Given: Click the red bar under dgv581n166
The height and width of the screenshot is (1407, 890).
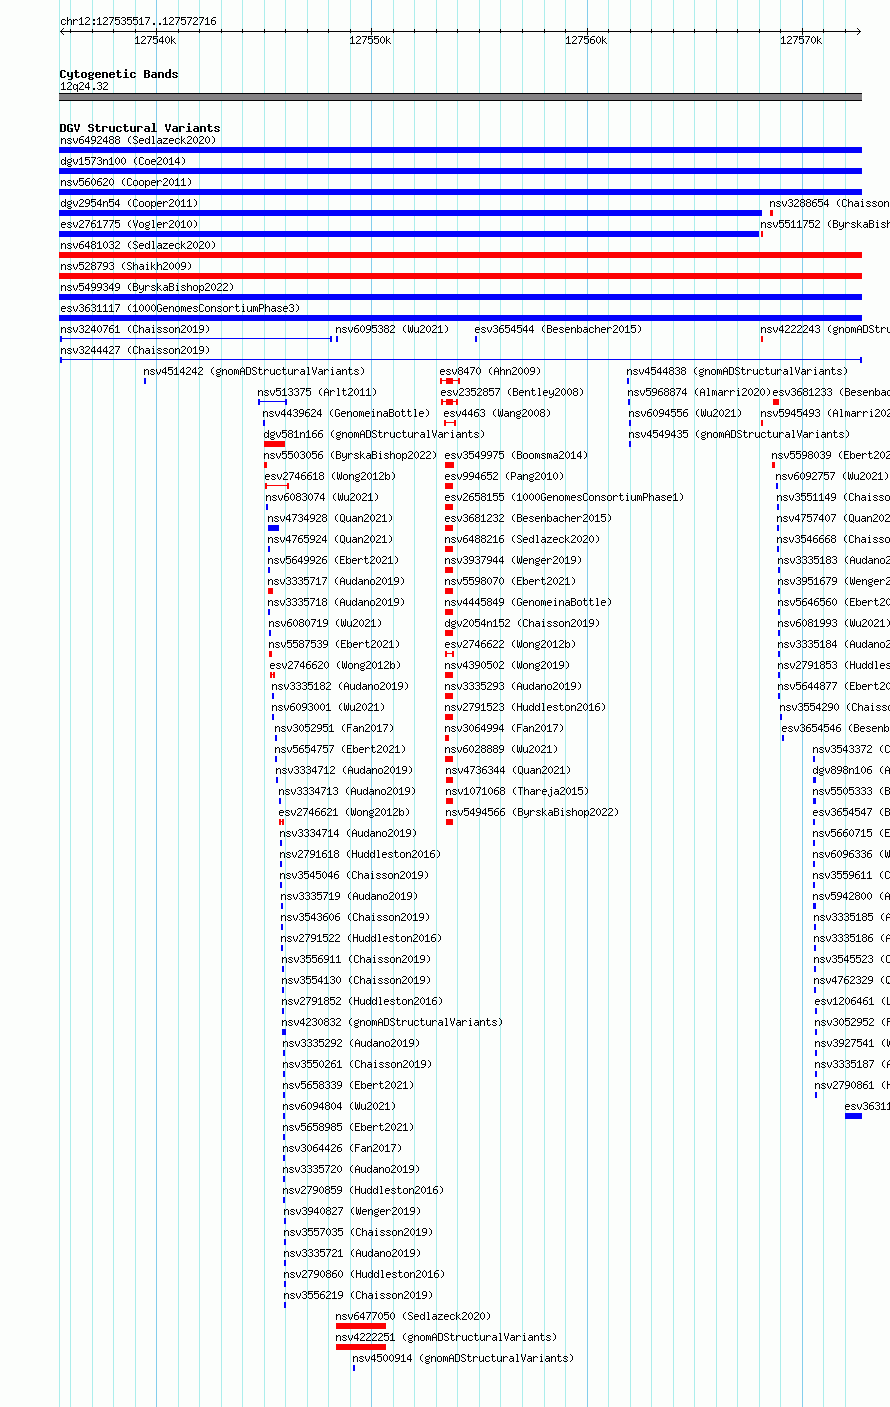Looking at the screenshot, I should point(275,444).
